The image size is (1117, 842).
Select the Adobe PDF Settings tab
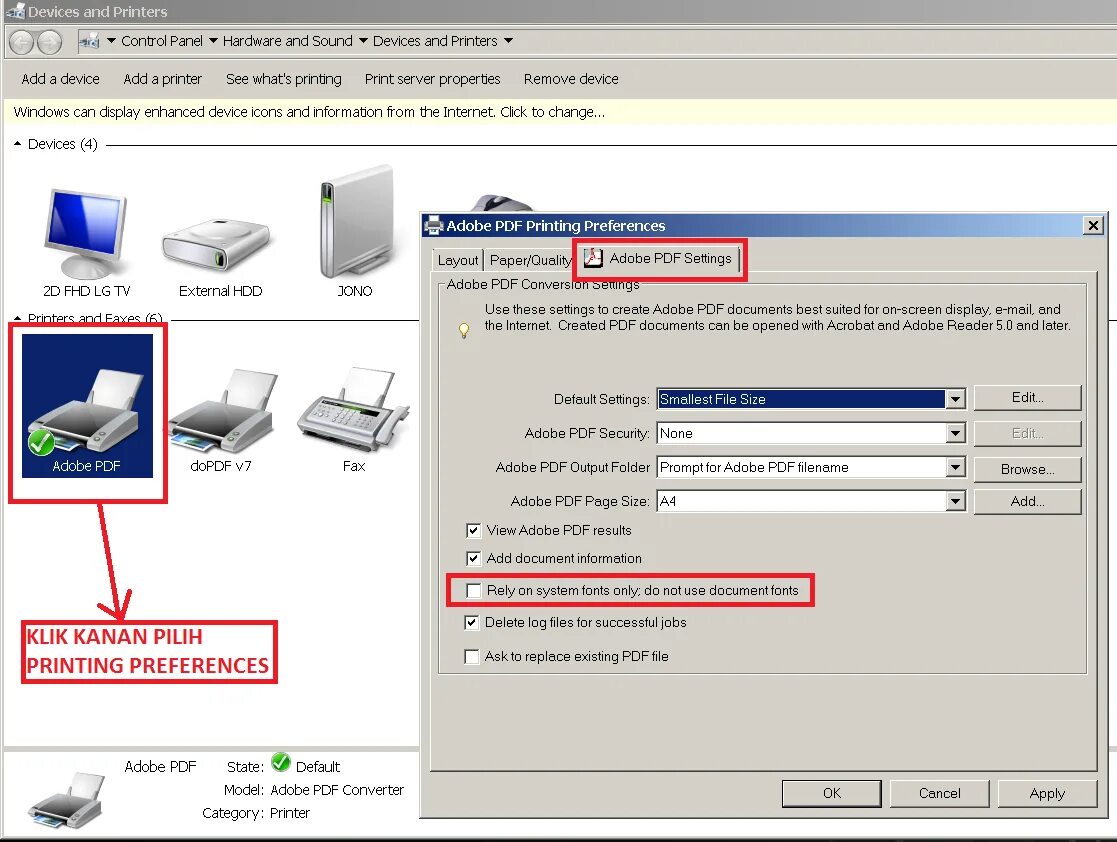[659, 259]
